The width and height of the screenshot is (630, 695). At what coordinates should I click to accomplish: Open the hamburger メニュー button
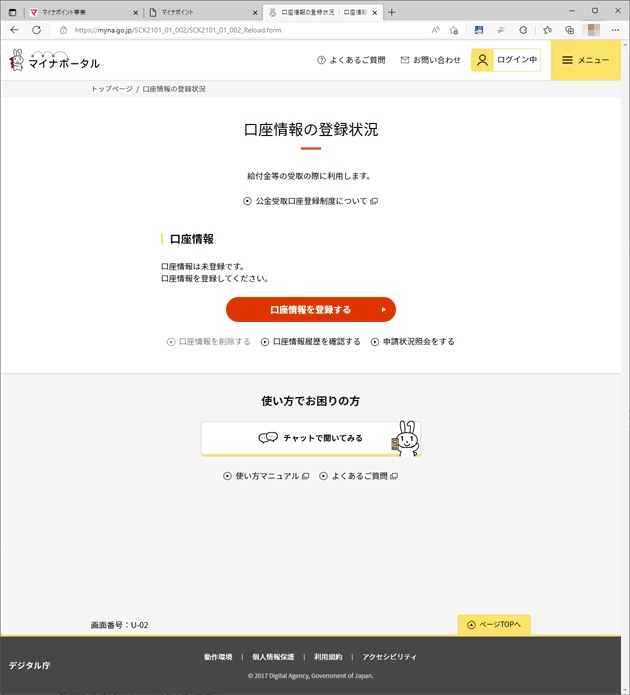pyautogui.click(x=586, y=60)
